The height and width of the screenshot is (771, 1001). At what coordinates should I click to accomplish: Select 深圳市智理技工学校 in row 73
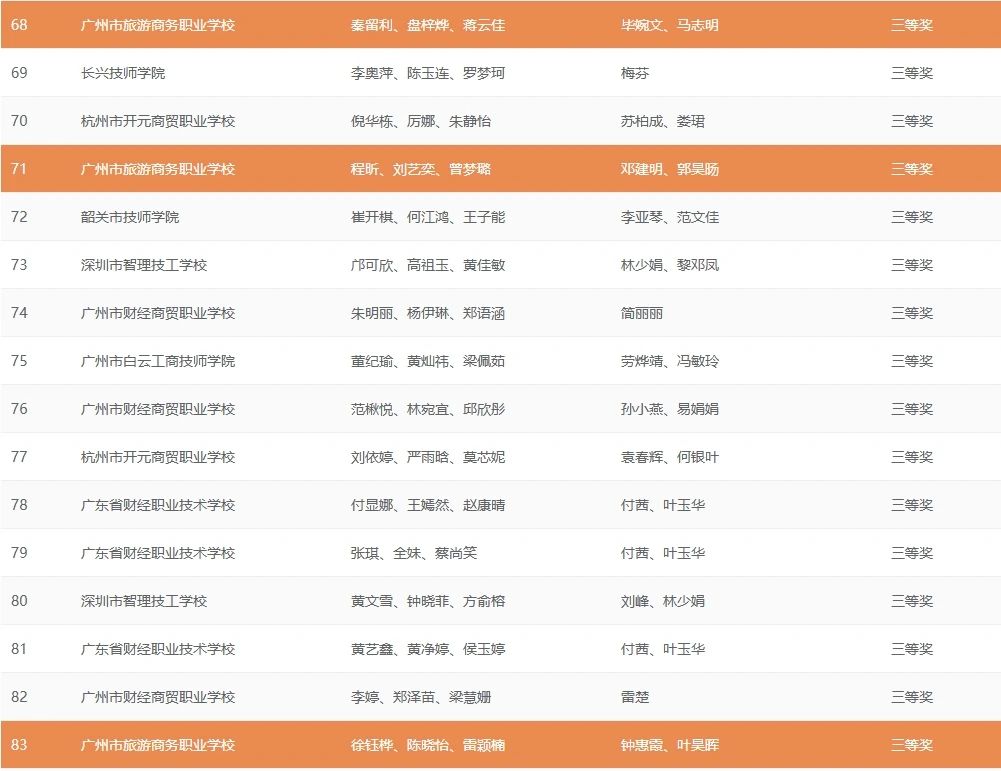click(144, 265)
